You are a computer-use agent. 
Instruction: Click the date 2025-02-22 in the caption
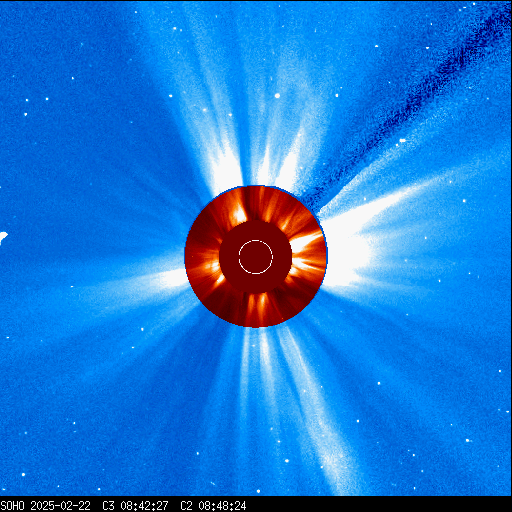pyautogui.click(x=60, y=506)
